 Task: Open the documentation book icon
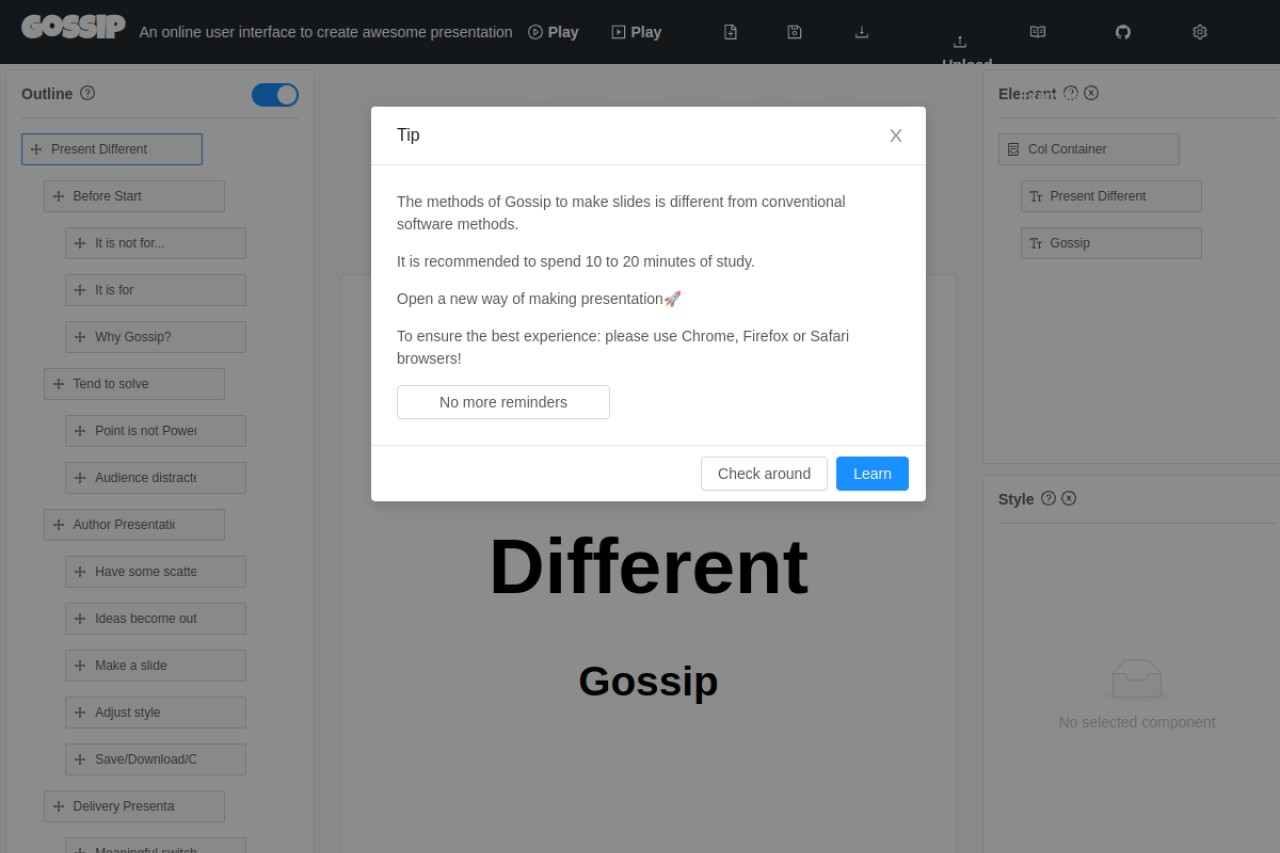1038,32
